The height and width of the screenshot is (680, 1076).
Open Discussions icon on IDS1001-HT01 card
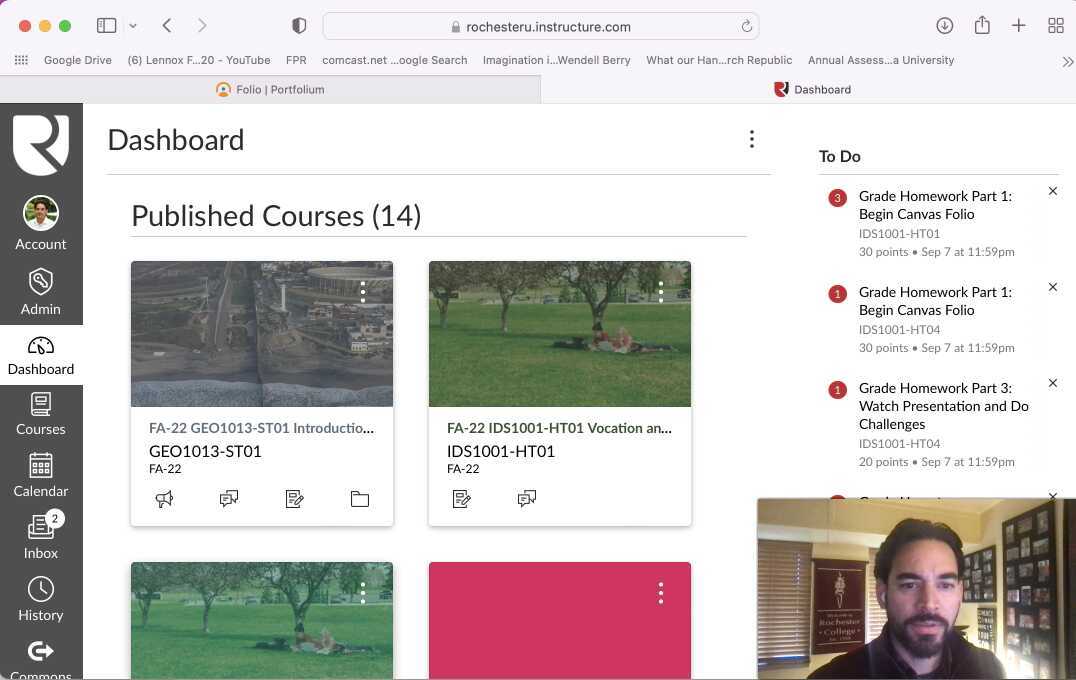[527, 498]
